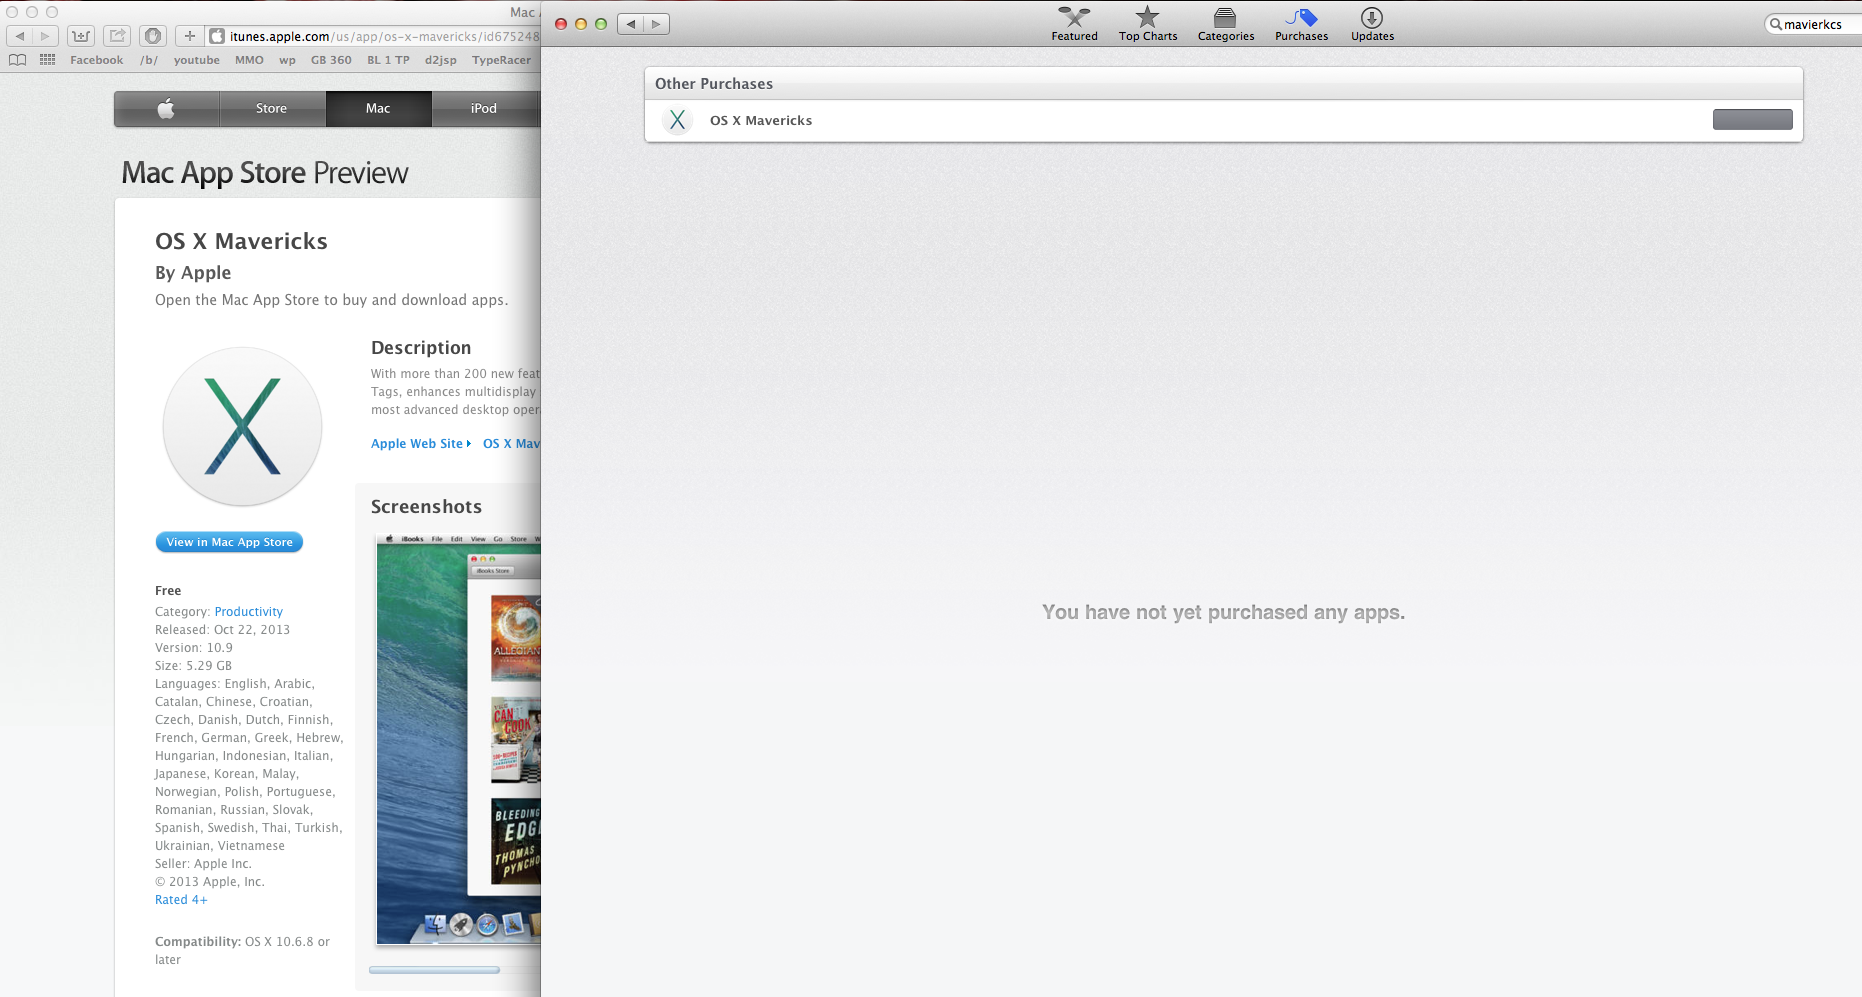Open Top Charts in the App Store
The image size is (1862, 997).
[x=1148, y=24]
